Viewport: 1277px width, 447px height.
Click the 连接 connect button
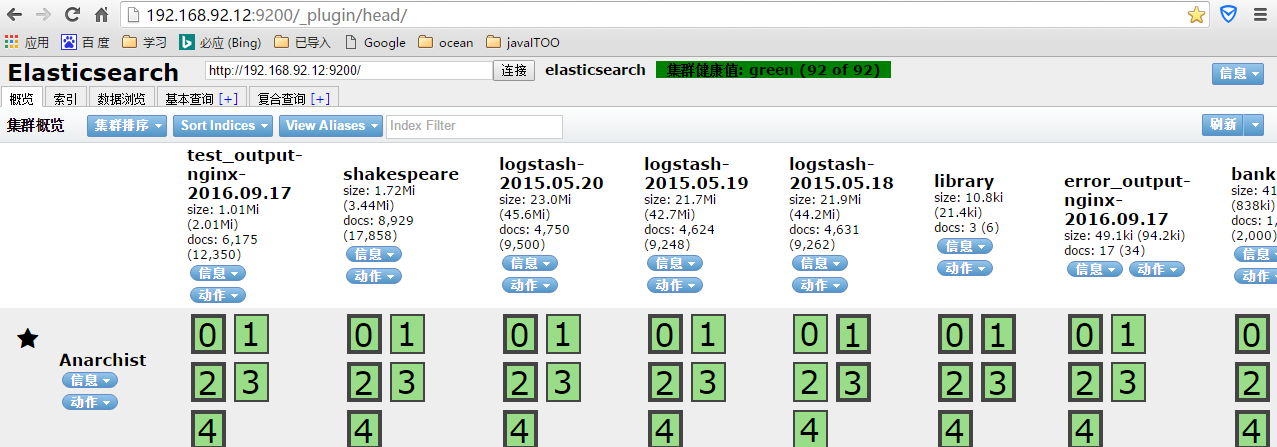click(x=515, y=71)
